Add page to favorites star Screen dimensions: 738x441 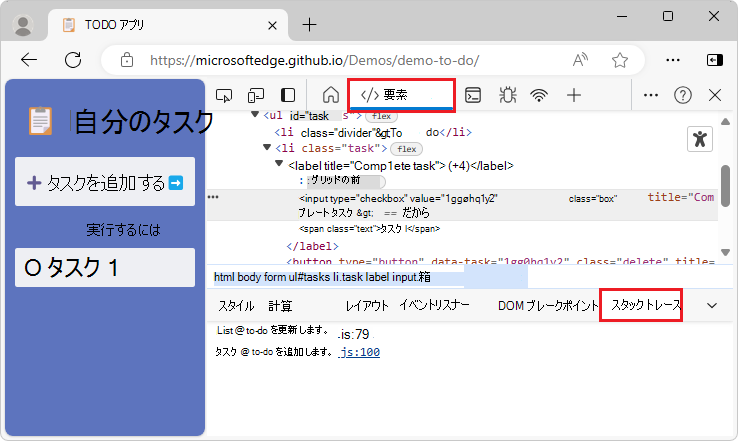pyautogui.click(x=619, y=60)
